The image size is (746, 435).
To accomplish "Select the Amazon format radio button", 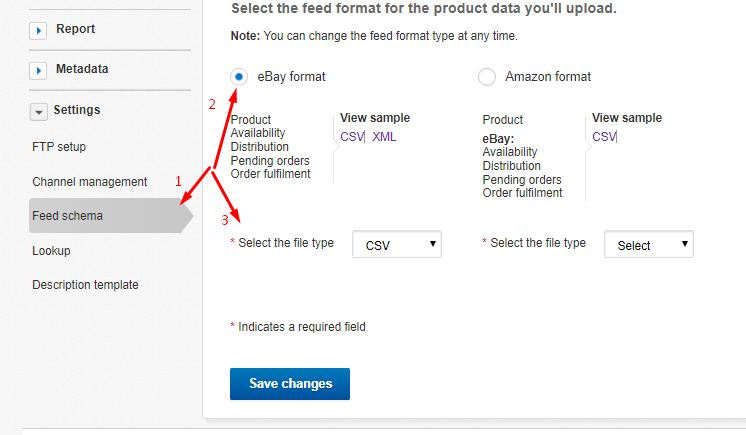I will click(x=487, y=77).
